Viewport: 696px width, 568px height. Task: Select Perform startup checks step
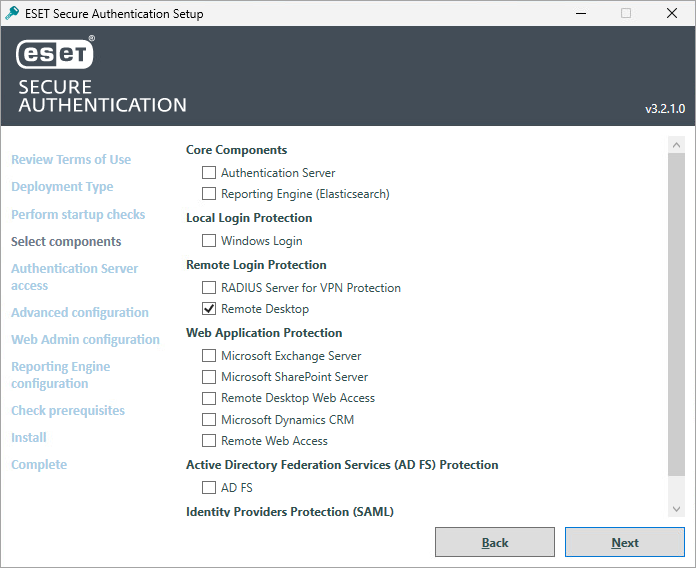coord(78,214)
